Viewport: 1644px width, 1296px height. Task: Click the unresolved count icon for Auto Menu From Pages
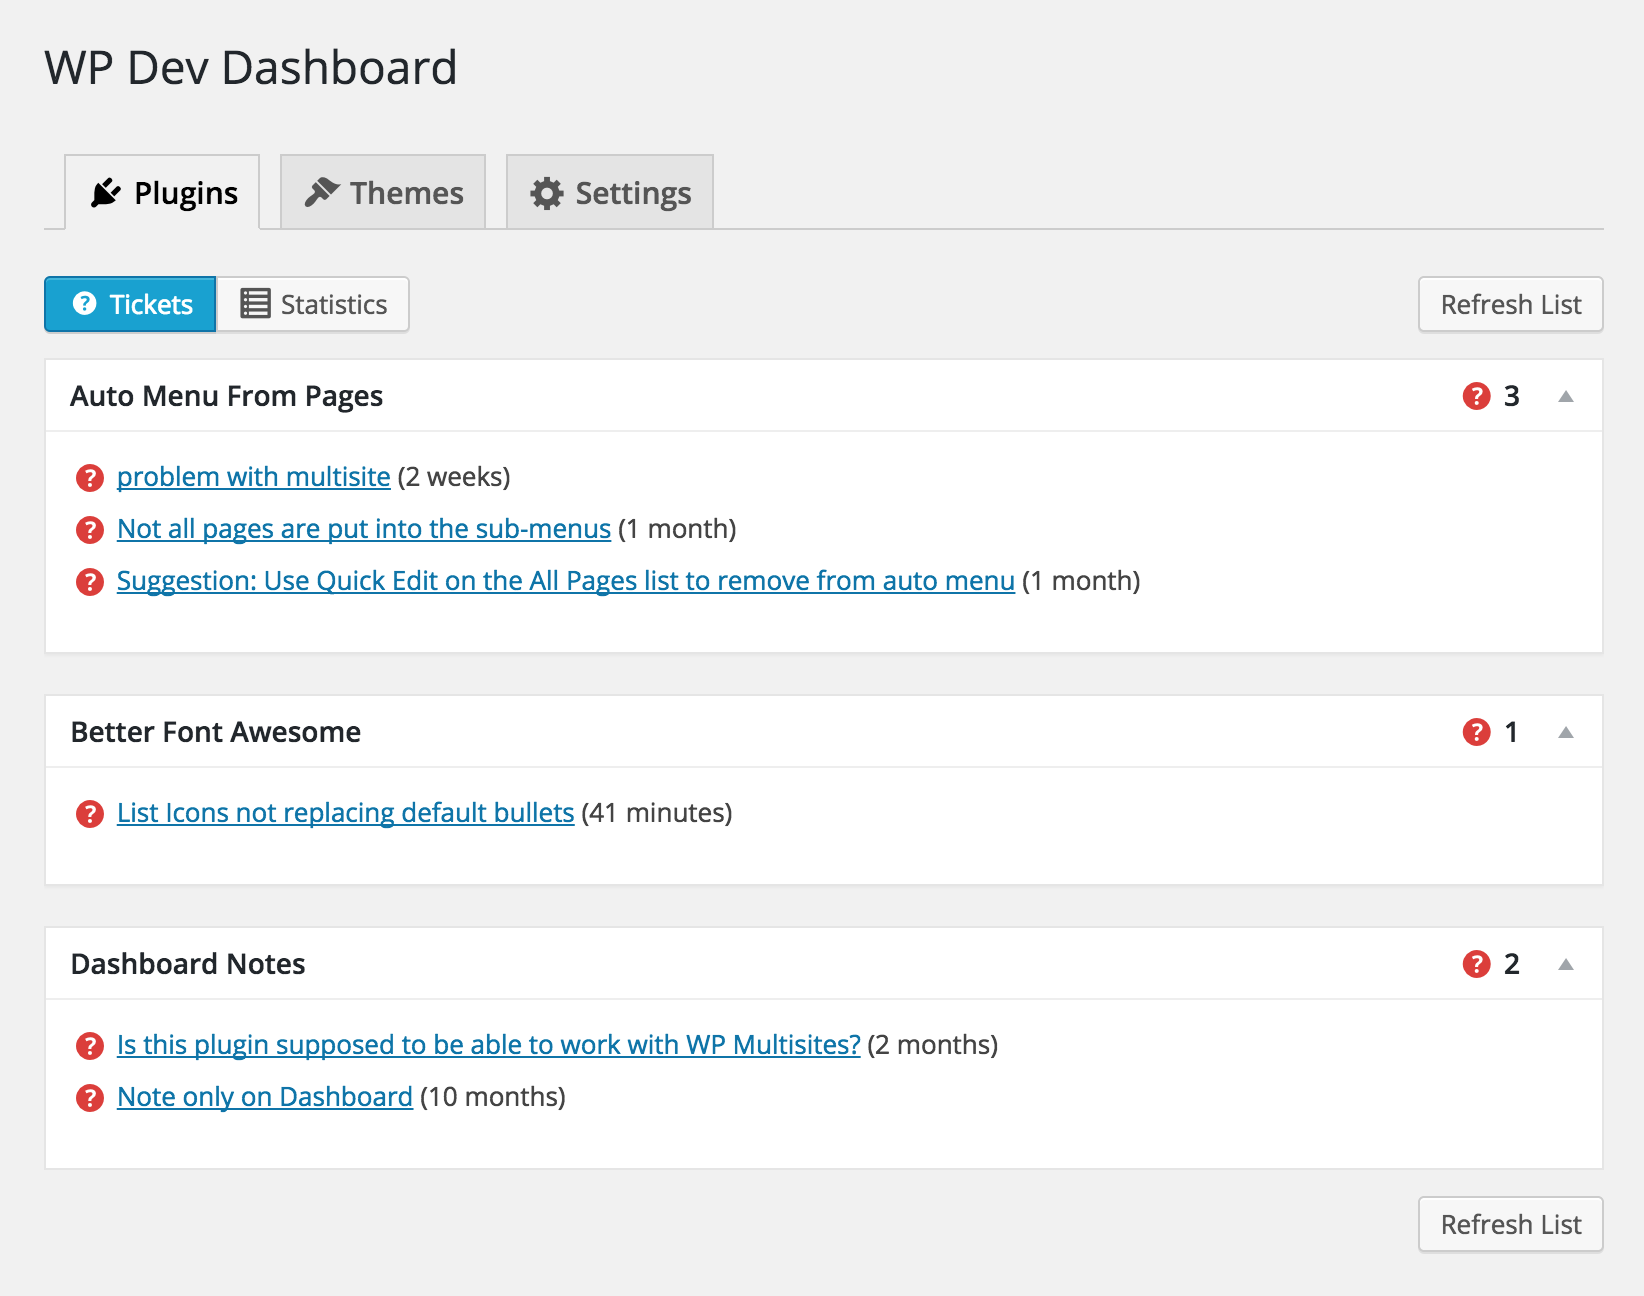click(1477, 396)
